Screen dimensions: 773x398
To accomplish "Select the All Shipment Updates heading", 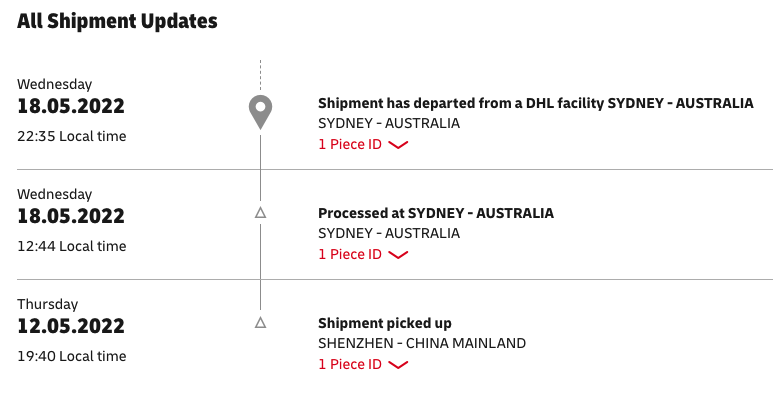I will tap(117, 21).
